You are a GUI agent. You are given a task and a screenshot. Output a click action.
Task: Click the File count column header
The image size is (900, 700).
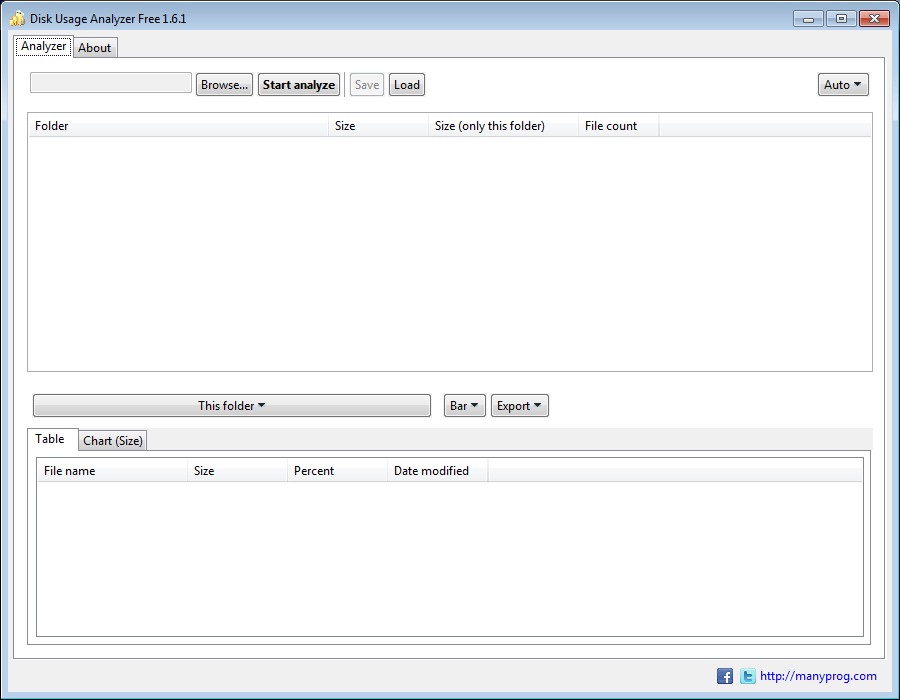pyautogui.click(x=611, y=125)
